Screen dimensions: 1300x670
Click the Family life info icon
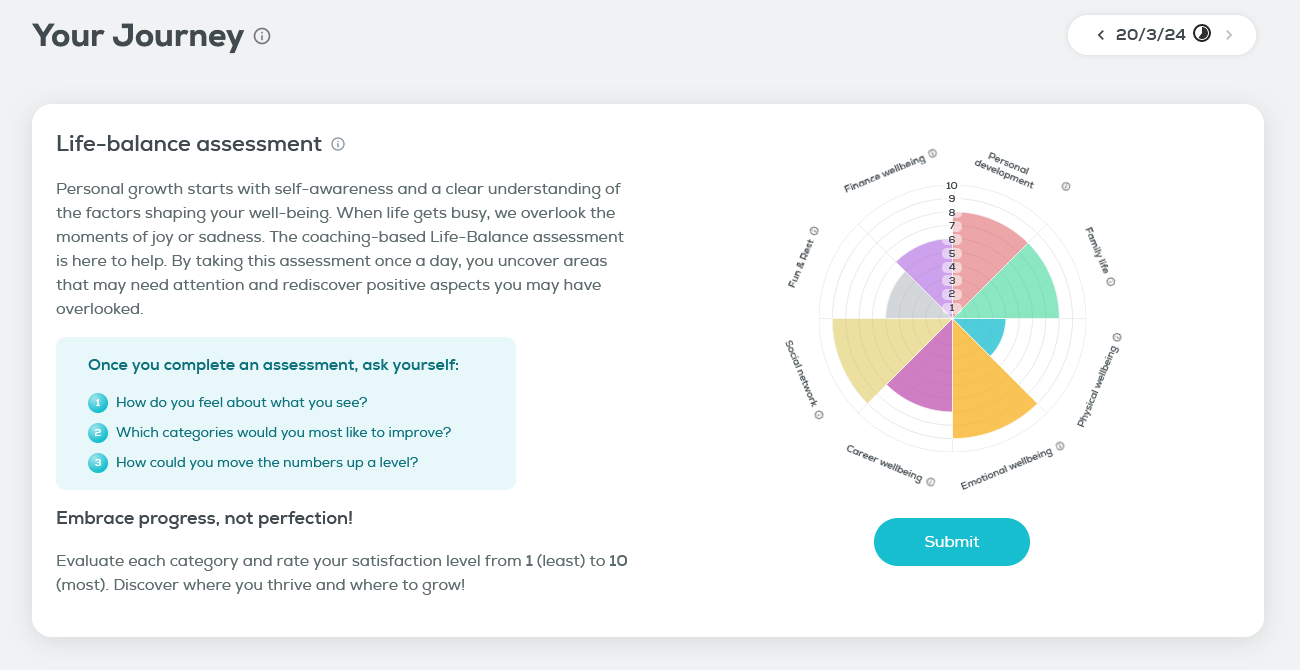point(1110,282)
